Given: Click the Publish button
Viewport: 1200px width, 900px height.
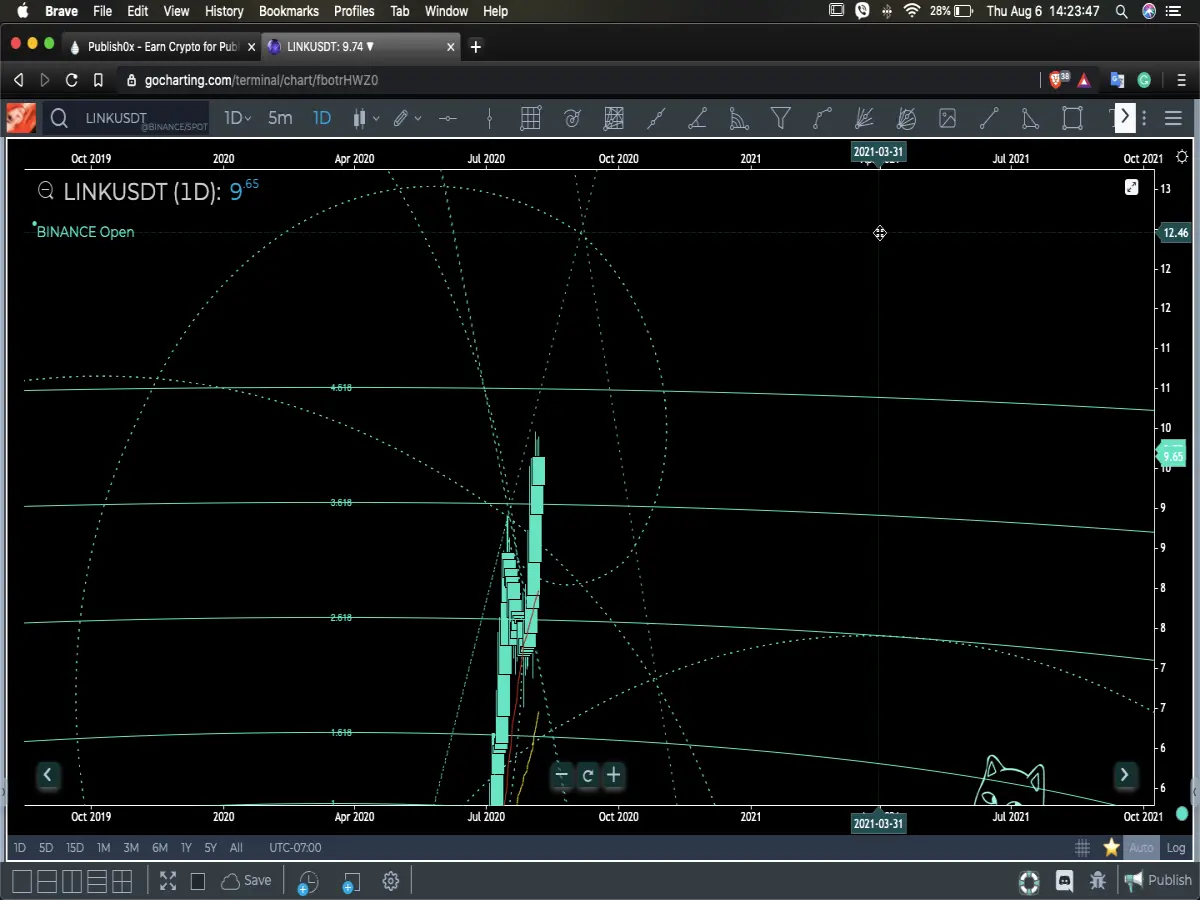Looking at the screenshot, I should point(1158,881).
